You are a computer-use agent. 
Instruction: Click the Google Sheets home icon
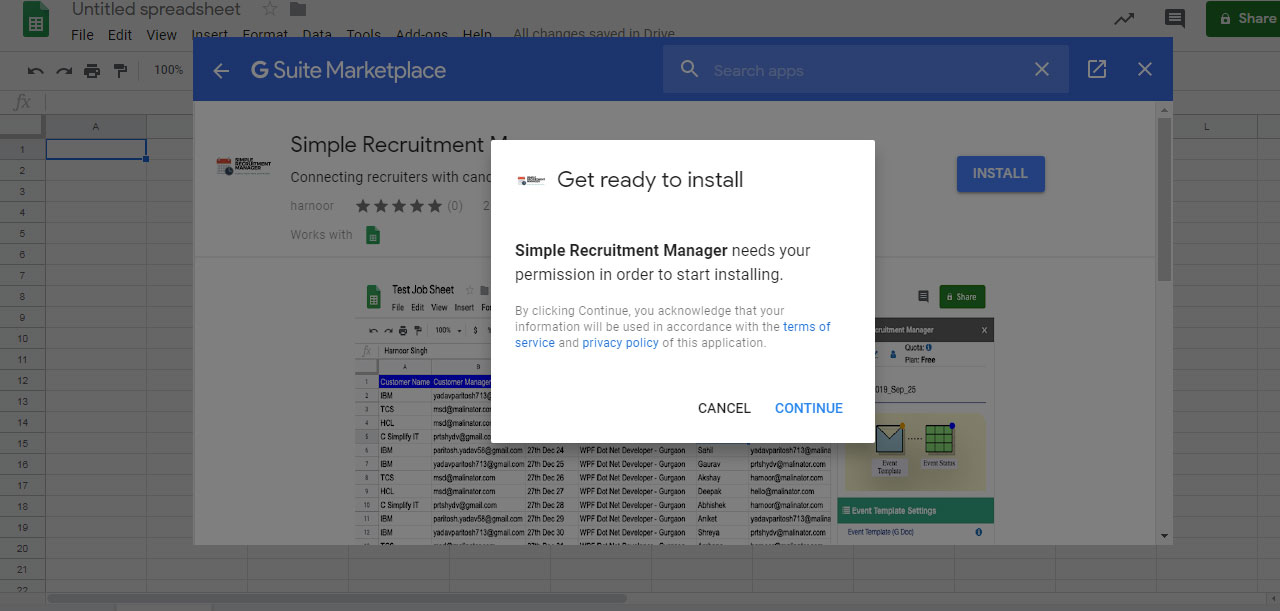36,20
